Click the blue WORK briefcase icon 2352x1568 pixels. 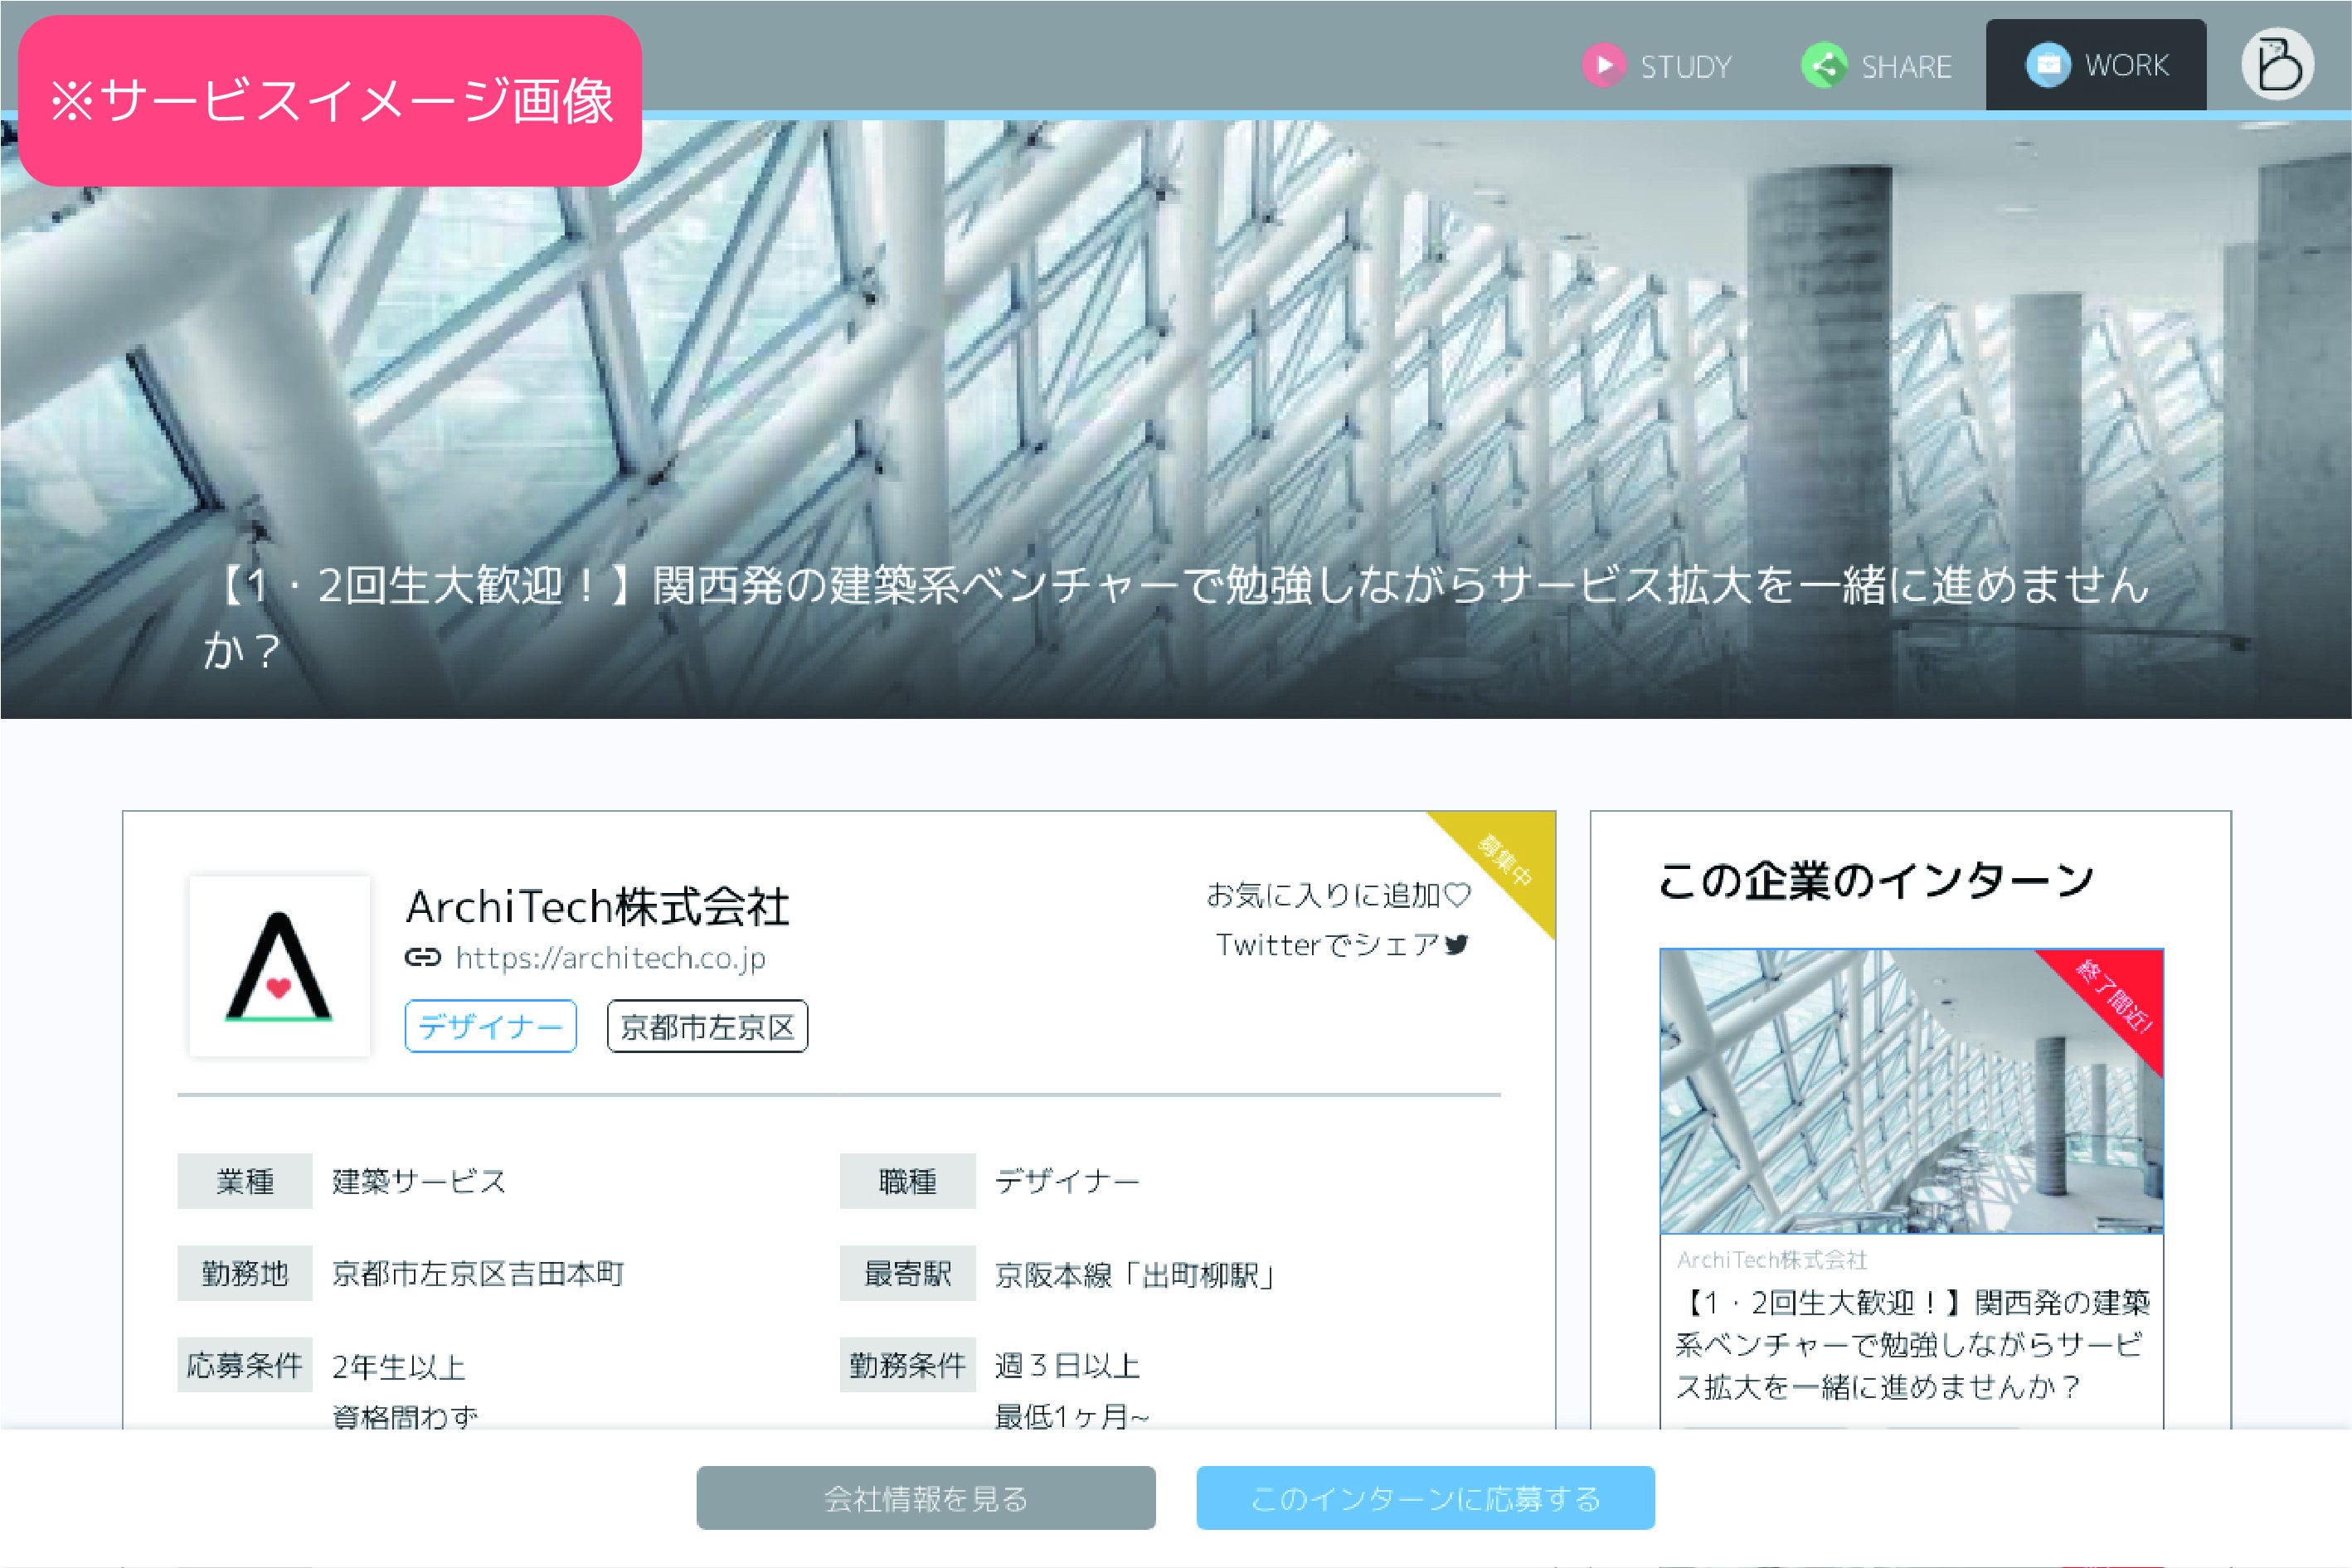tap(2048, 65)
